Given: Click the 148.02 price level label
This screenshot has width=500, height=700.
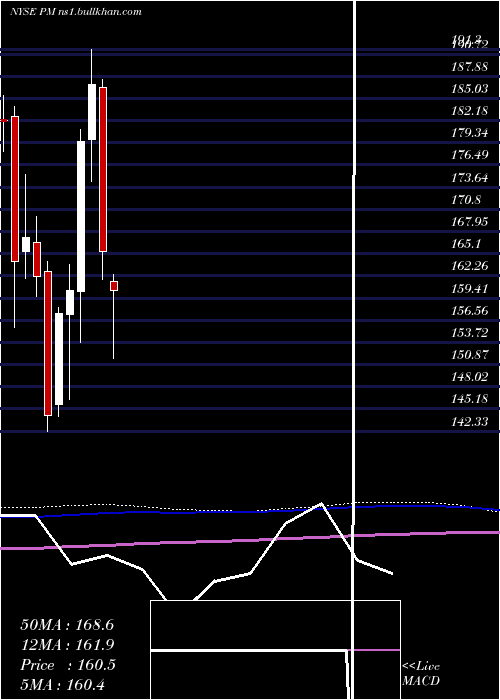Looking at the screenshot, I should [x=469, y=377].
